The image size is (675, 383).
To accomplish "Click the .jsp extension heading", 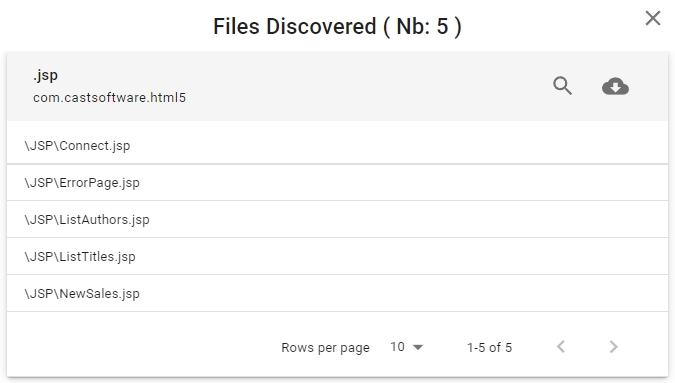I will click(x=45, y=76).
